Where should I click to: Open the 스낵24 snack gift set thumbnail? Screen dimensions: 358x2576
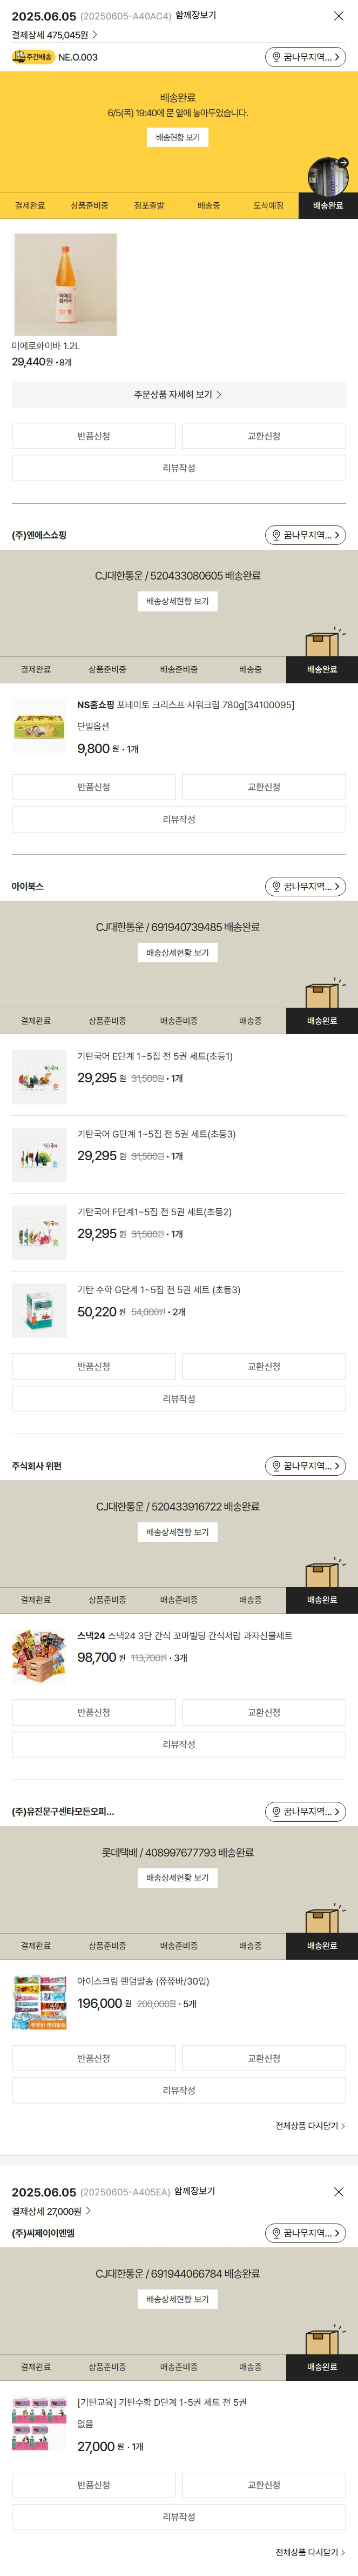(x=39, y=1655)
